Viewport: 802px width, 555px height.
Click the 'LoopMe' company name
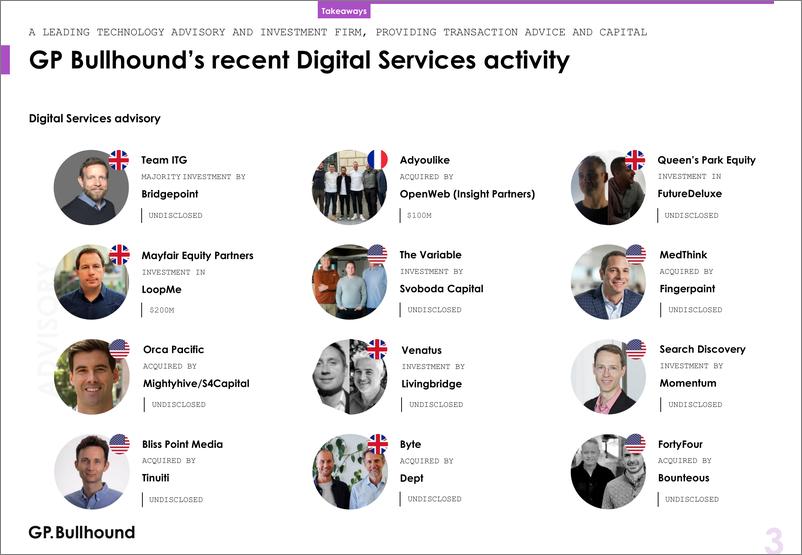[x=162, y=290]
